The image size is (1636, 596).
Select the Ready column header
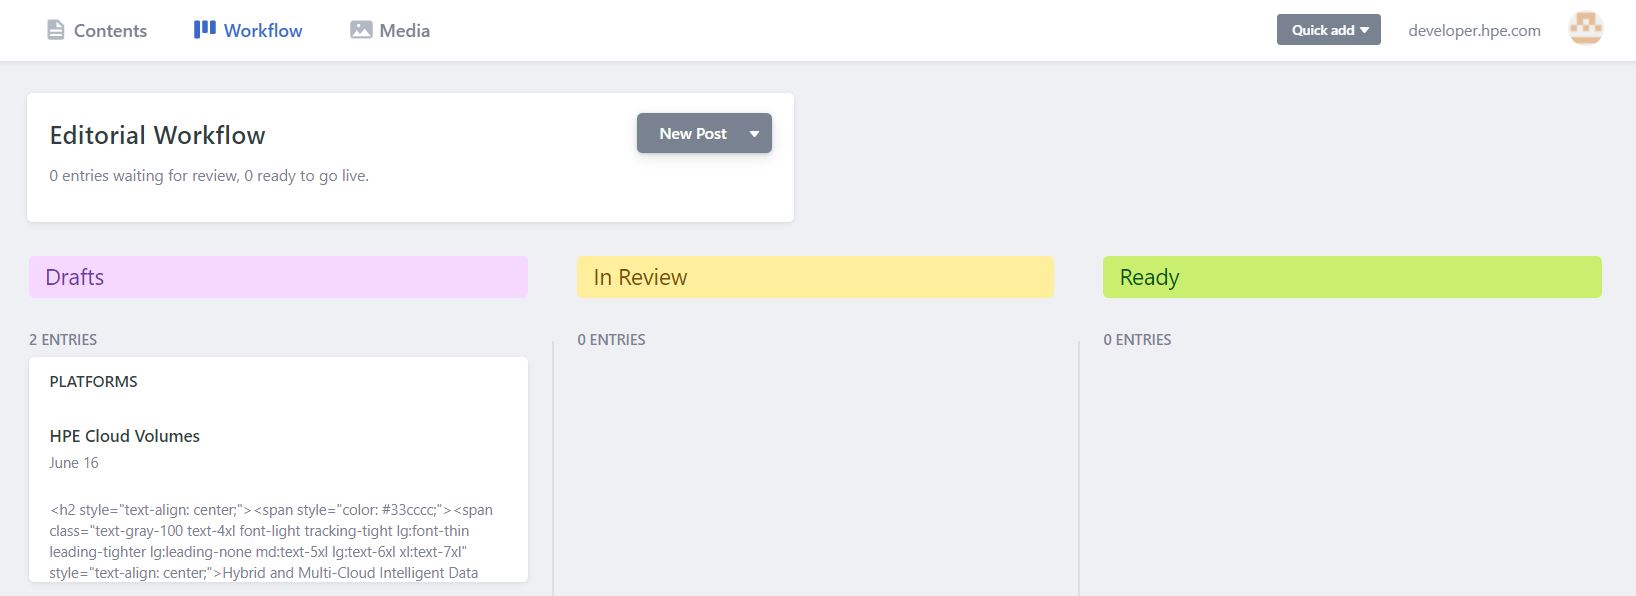[x=1352, y=277]
